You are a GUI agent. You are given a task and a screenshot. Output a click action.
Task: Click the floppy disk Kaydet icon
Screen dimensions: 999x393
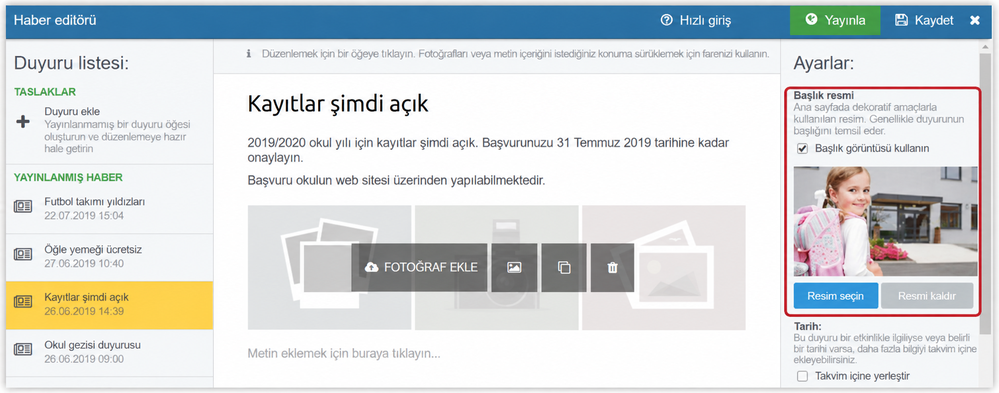[x=901, y=20]
